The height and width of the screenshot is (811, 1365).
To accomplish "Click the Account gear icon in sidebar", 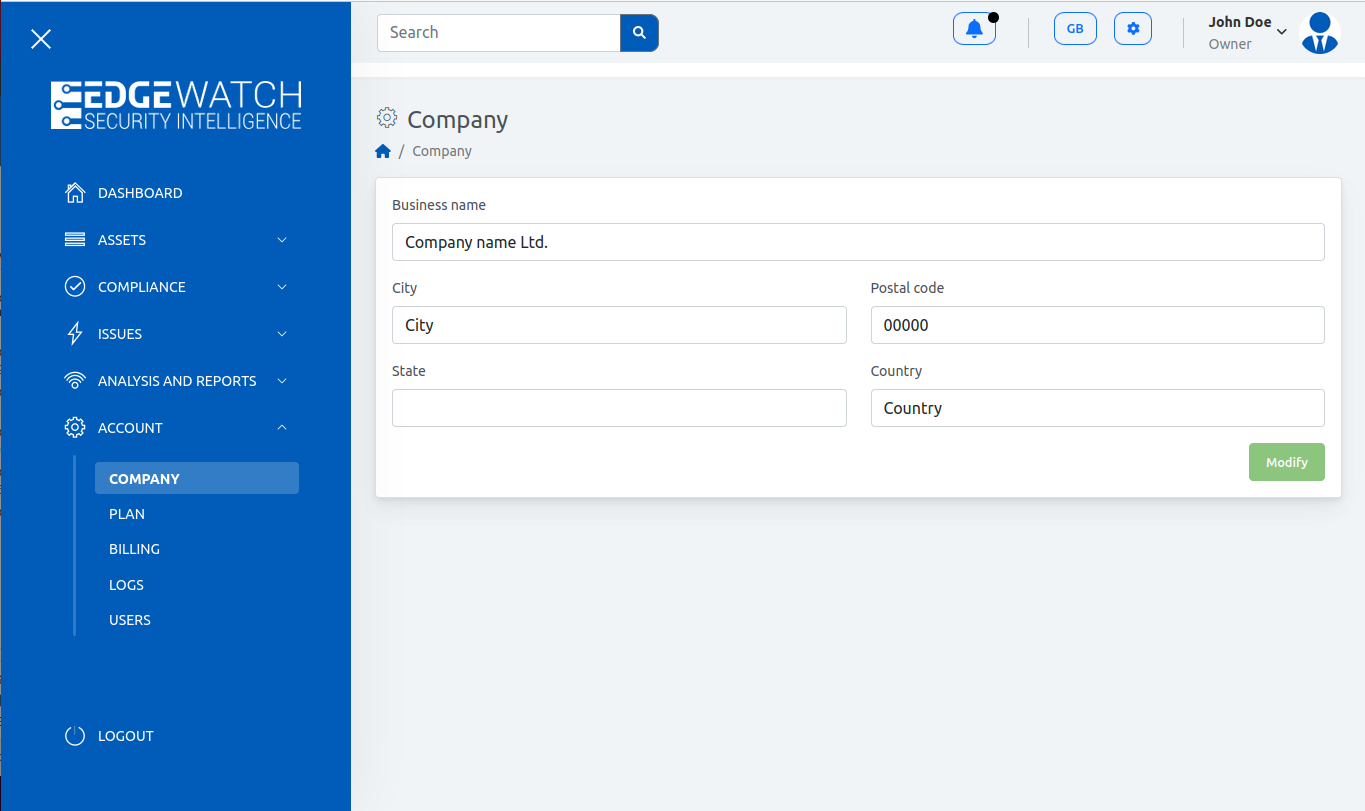I will point(75,428).
